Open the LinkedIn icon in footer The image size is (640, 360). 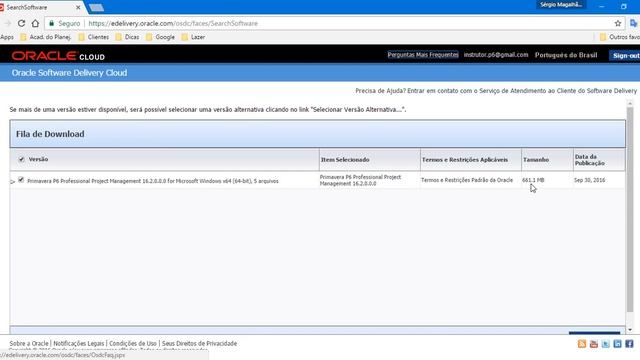tap(617, 344)
